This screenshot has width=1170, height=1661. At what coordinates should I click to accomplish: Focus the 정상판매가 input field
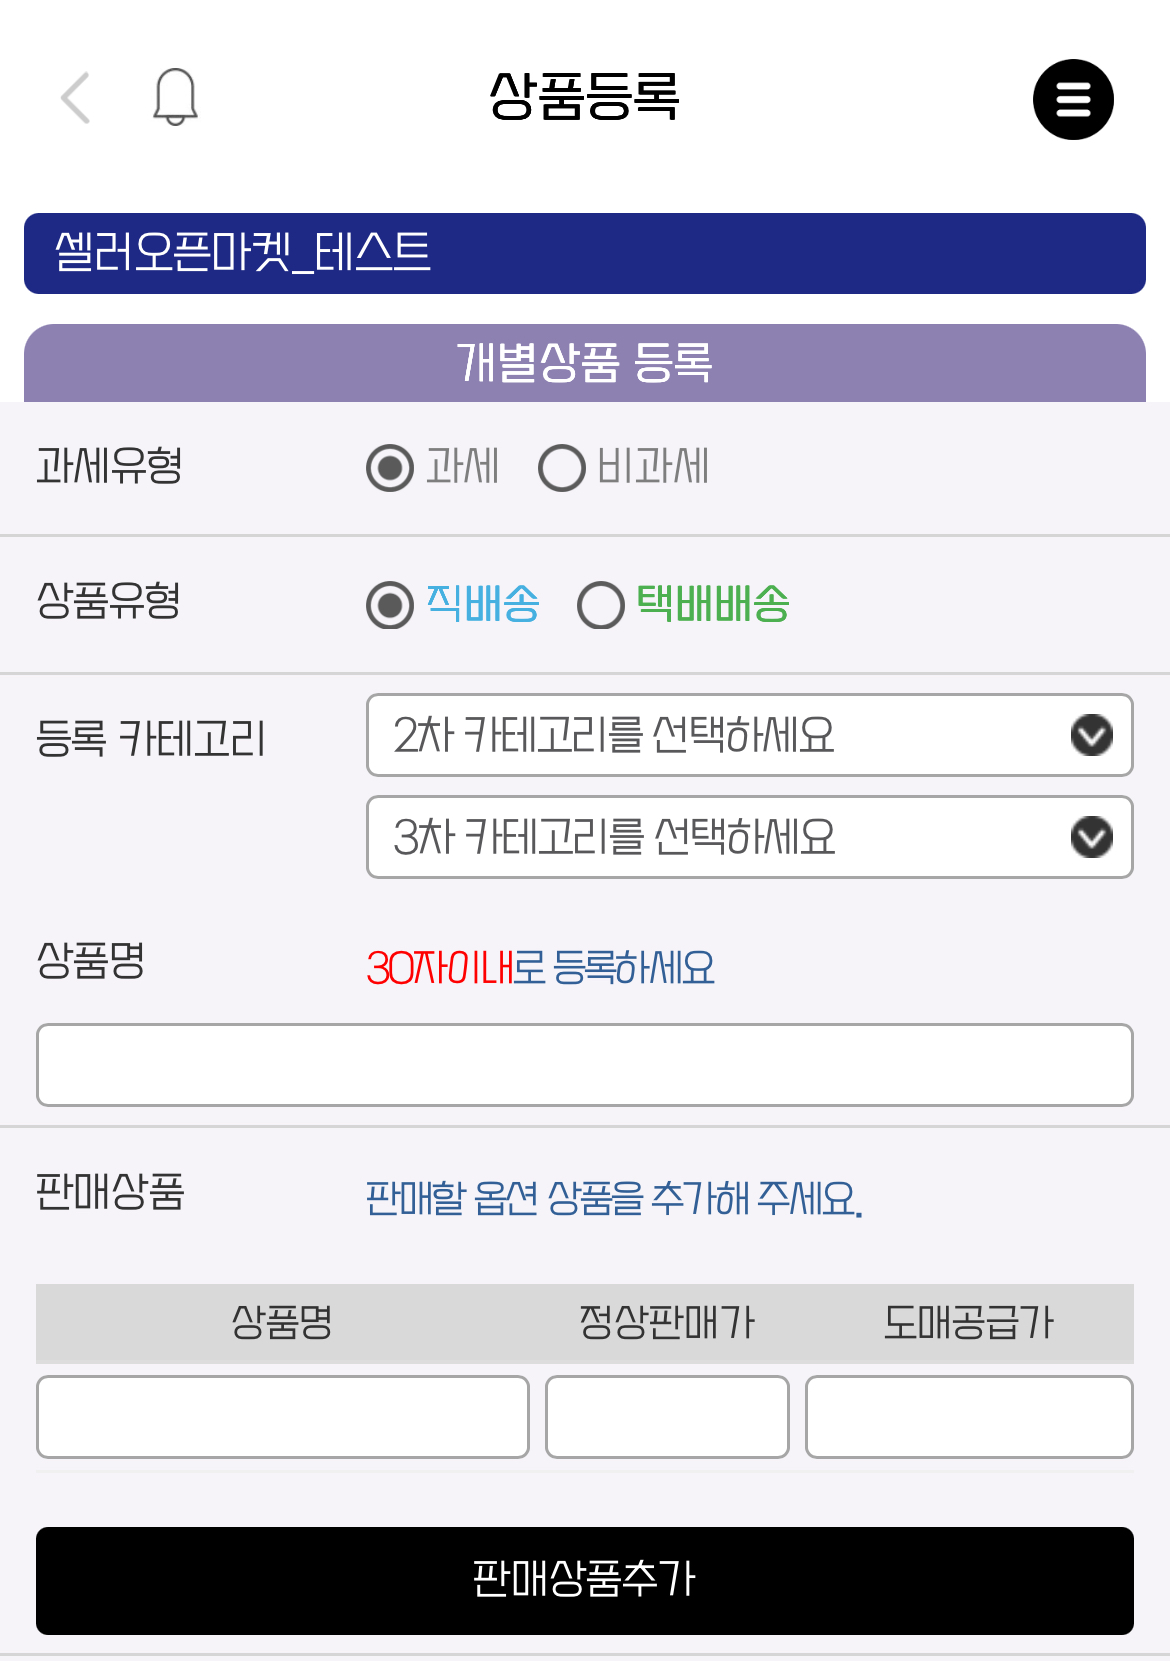[x=667, y=1417]
